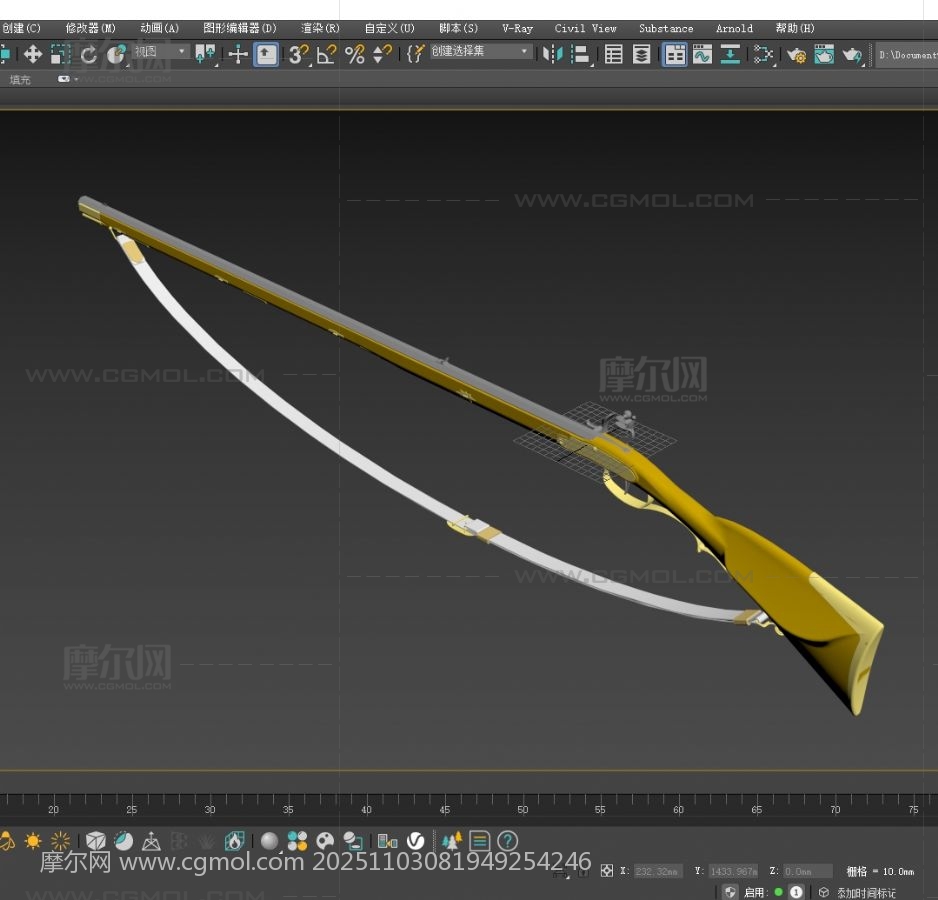Open the V-Ray menu
This screenshot has height=900, width=938.
[517, 28]
